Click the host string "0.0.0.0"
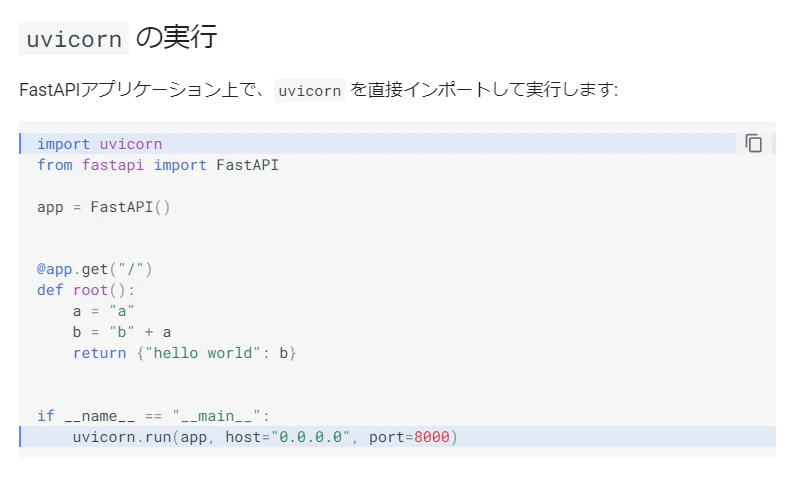Image resolution: width=808 pixels, height=483 pixels. 311,437
